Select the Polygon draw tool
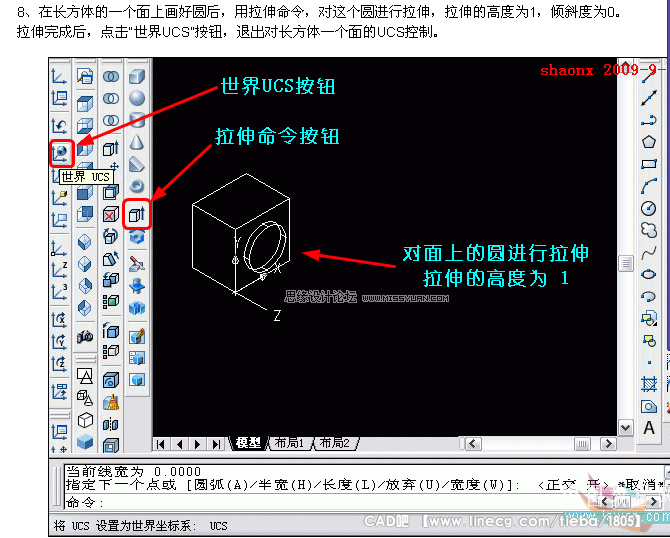The height and width of the screenshot is (538, 670). pyautogui.click(x=649, y=142)
